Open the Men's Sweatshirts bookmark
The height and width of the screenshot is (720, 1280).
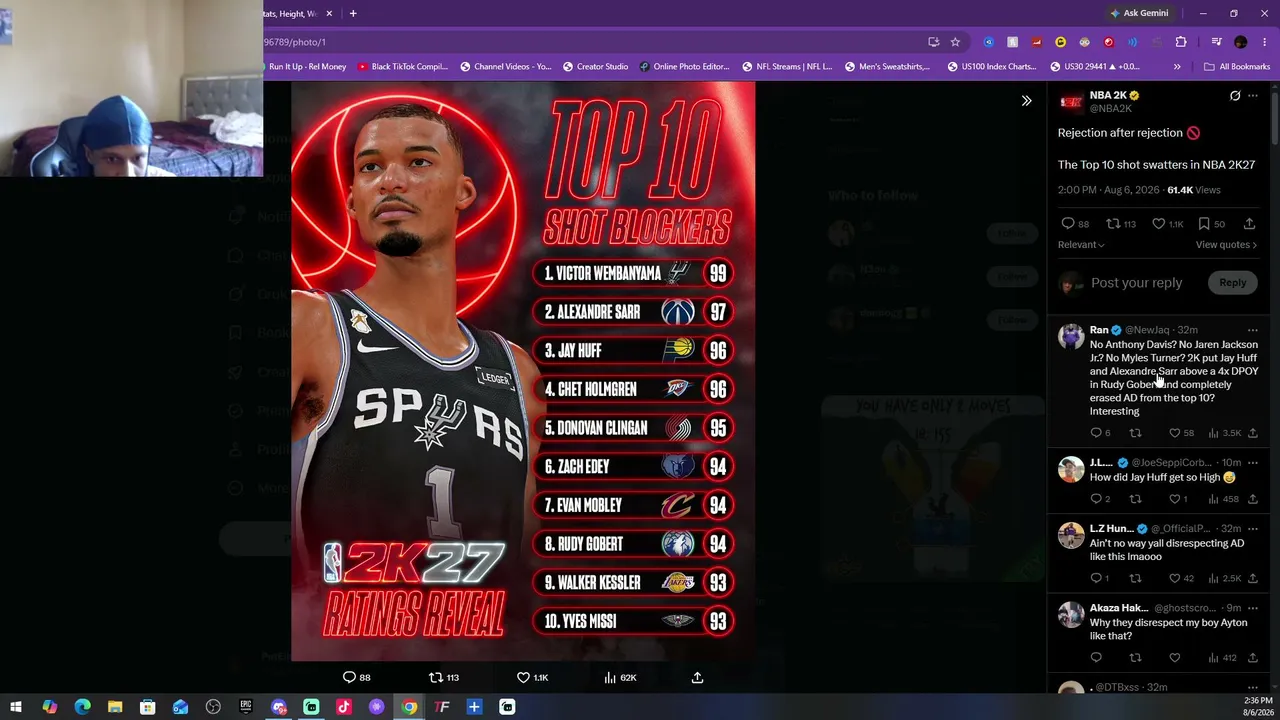(x=887, y=67)
